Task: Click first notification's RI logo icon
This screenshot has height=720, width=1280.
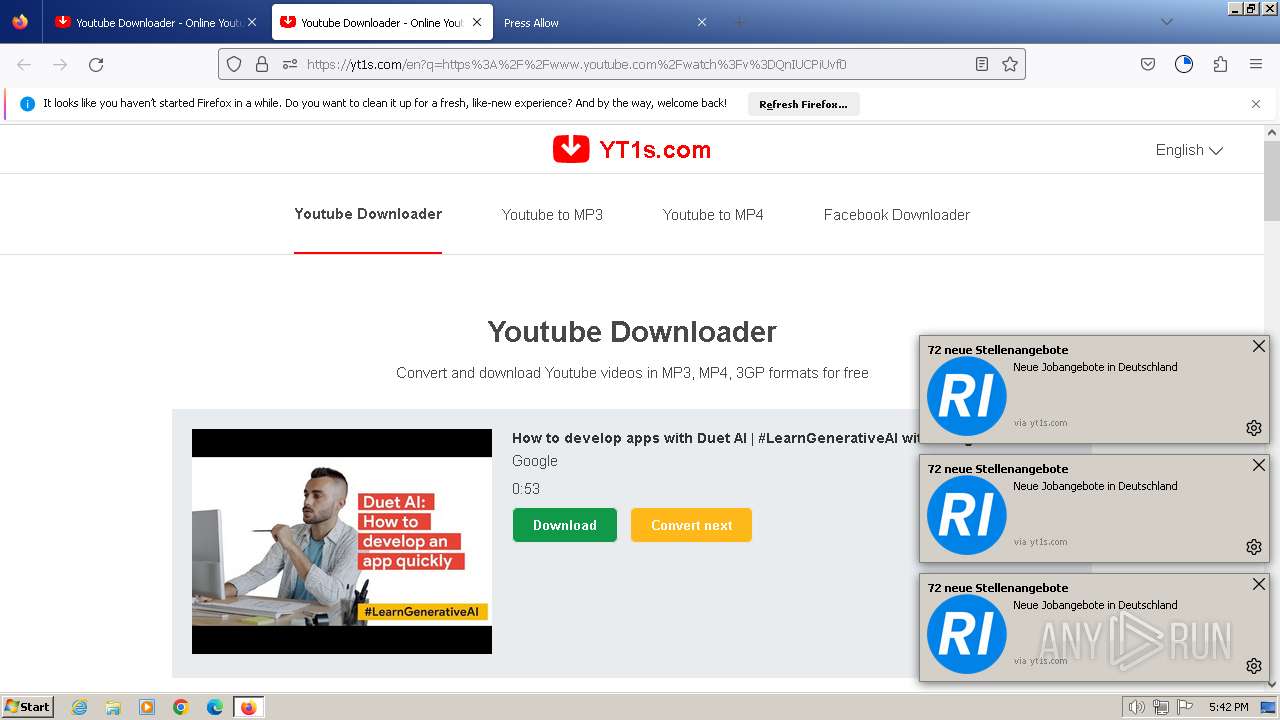Action: [x=966, y=396]
